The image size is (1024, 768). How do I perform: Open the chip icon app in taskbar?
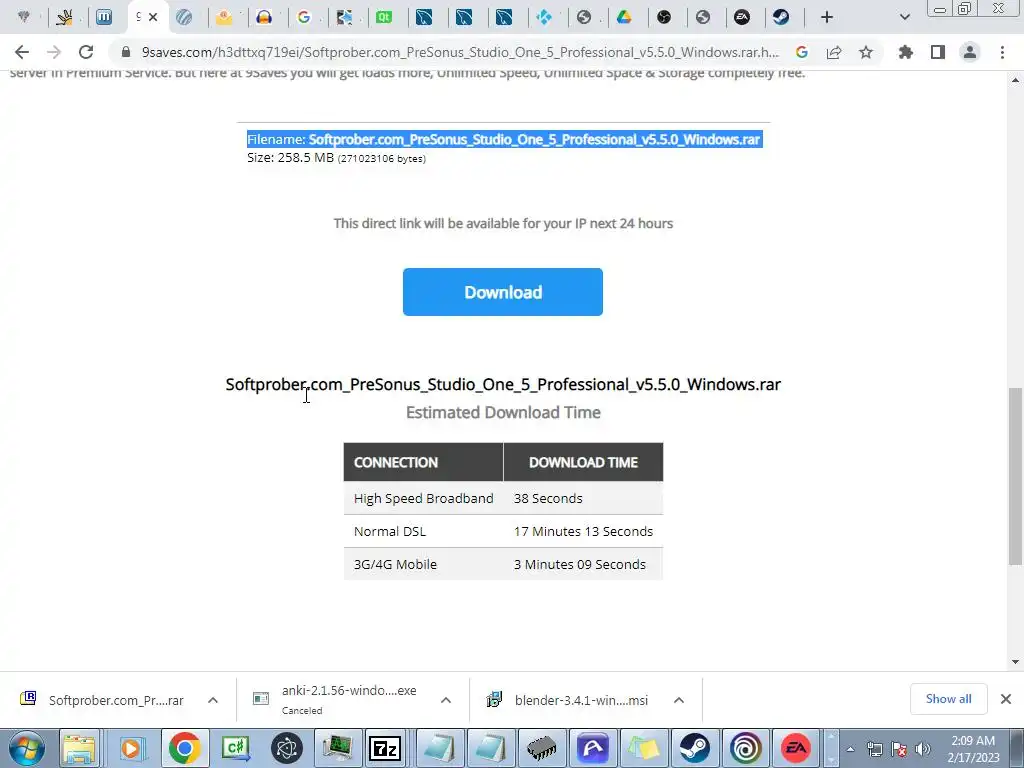541,748
